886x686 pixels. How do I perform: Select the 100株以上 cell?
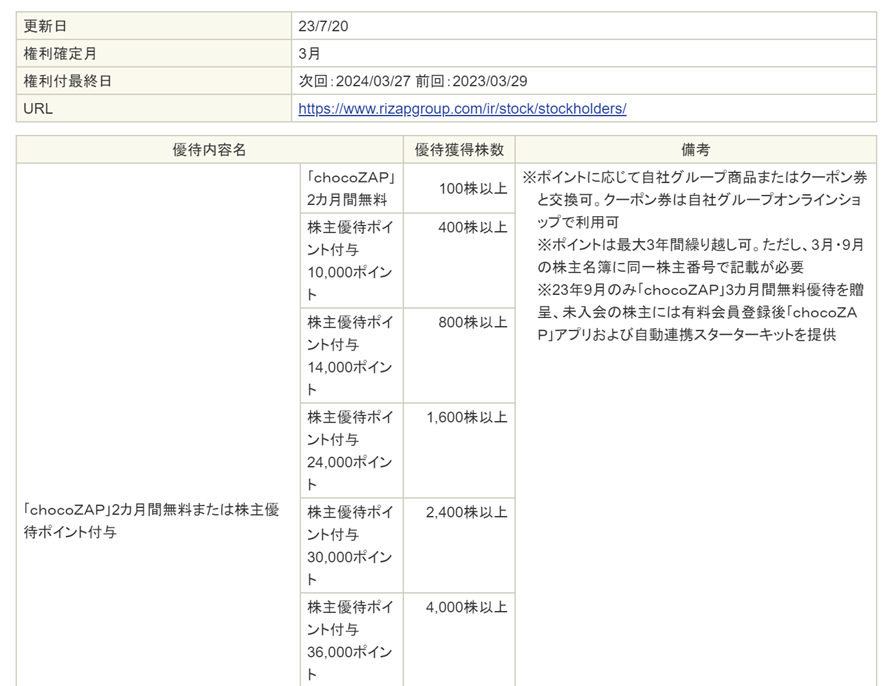pos(459,189)
